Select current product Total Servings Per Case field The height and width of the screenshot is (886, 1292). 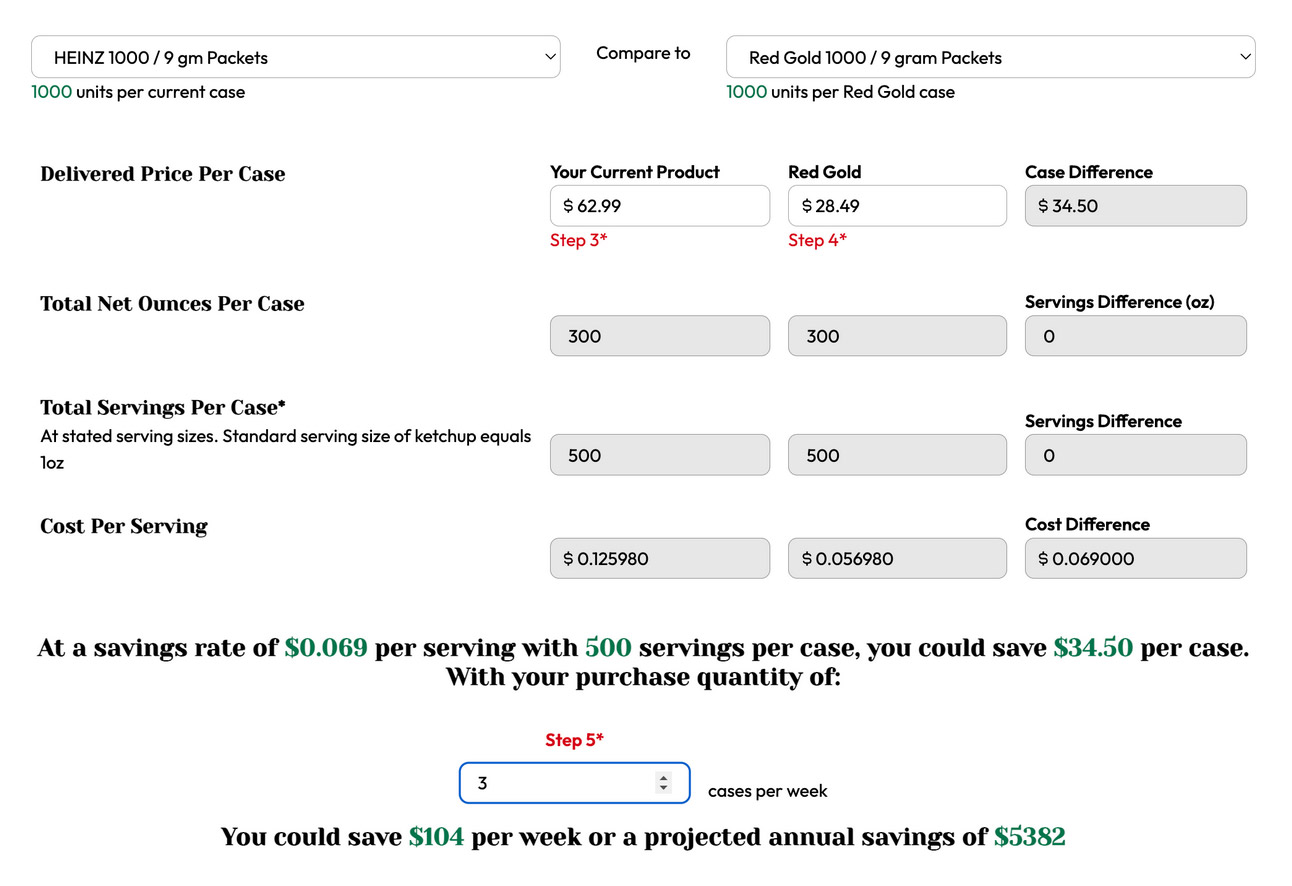click(x=660, y=455)
